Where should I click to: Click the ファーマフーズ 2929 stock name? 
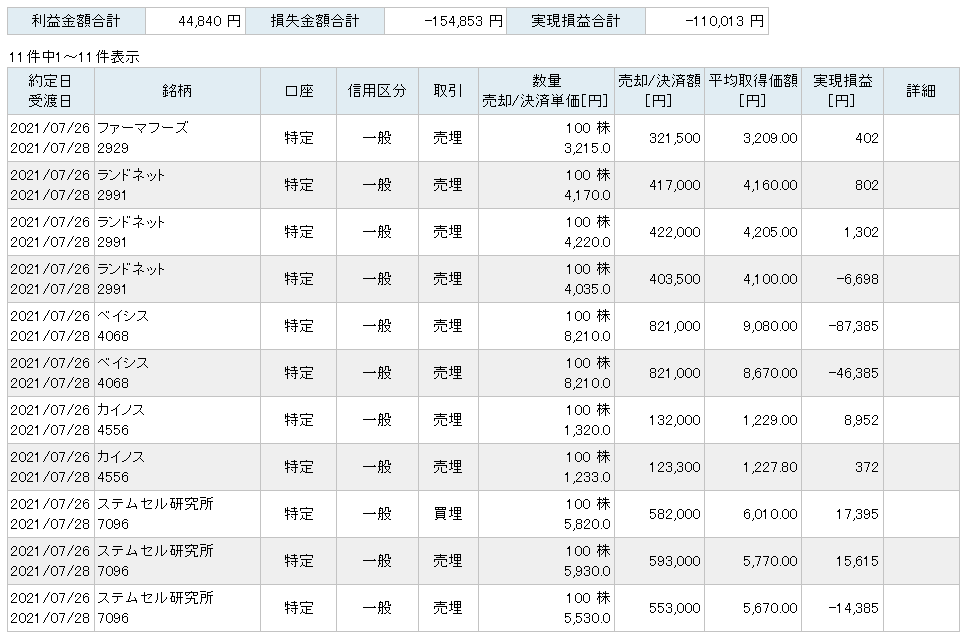click(143, 138)
